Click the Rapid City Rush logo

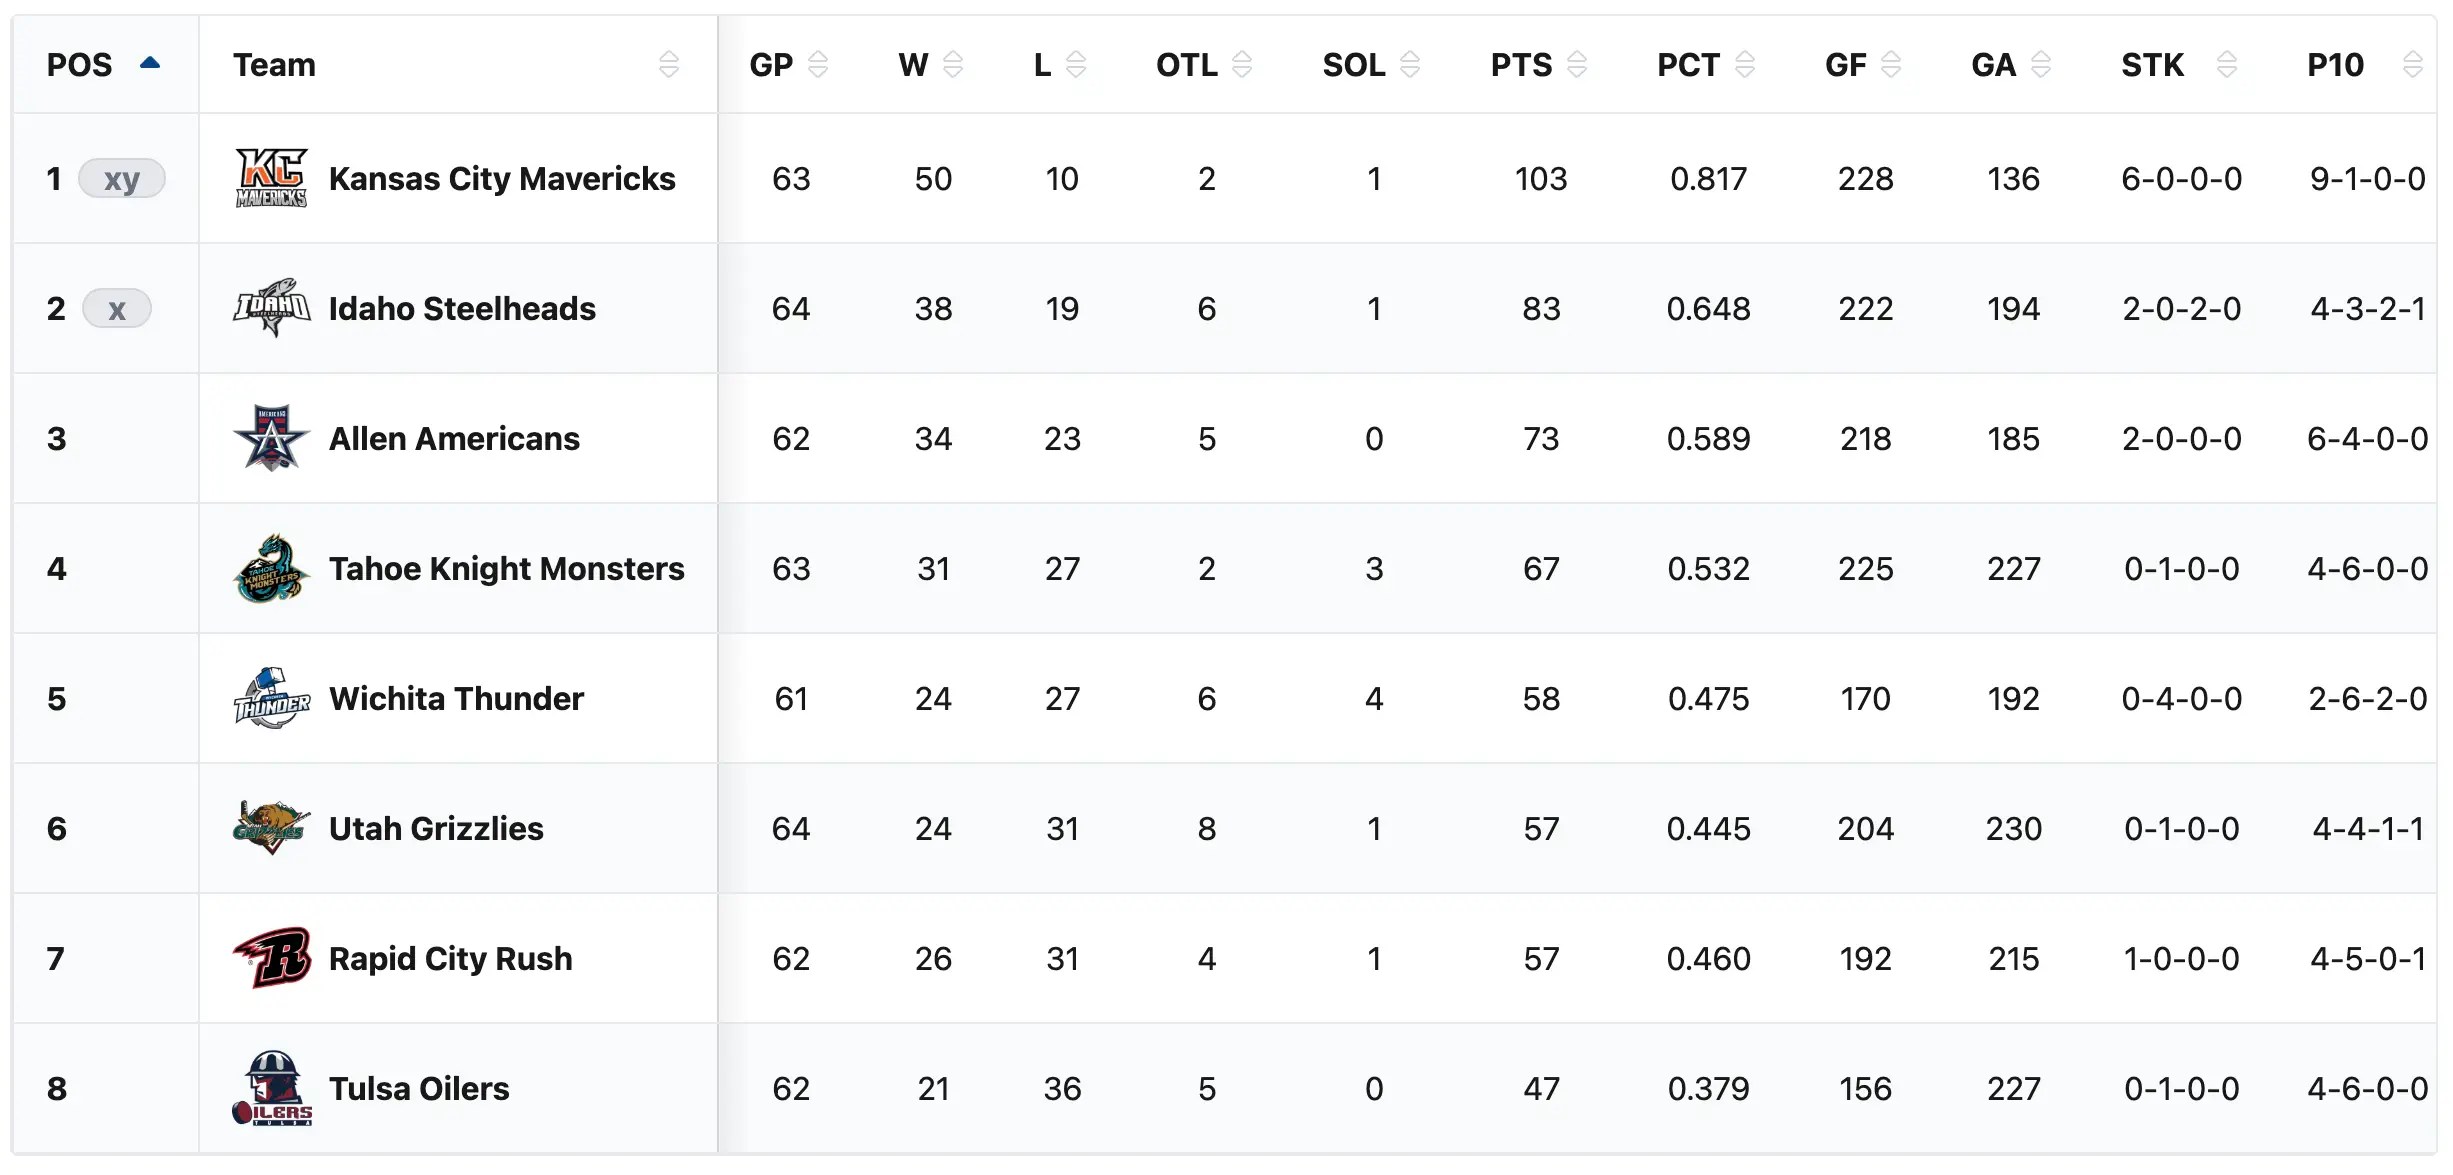pos(271,958)
